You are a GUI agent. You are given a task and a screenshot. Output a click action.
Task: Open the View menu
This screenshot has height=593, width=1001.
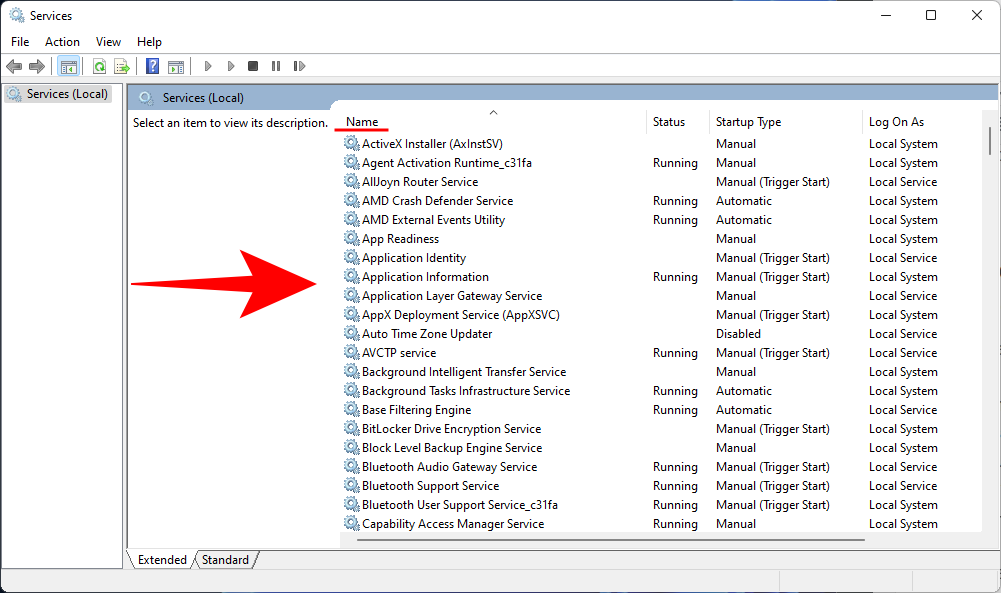pos(108,41)
